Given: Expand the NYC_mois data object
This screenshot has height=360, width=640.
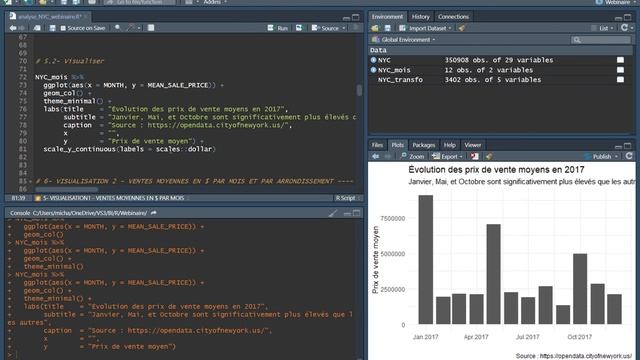Looking at the screenshot, I should tap(373, 70).
